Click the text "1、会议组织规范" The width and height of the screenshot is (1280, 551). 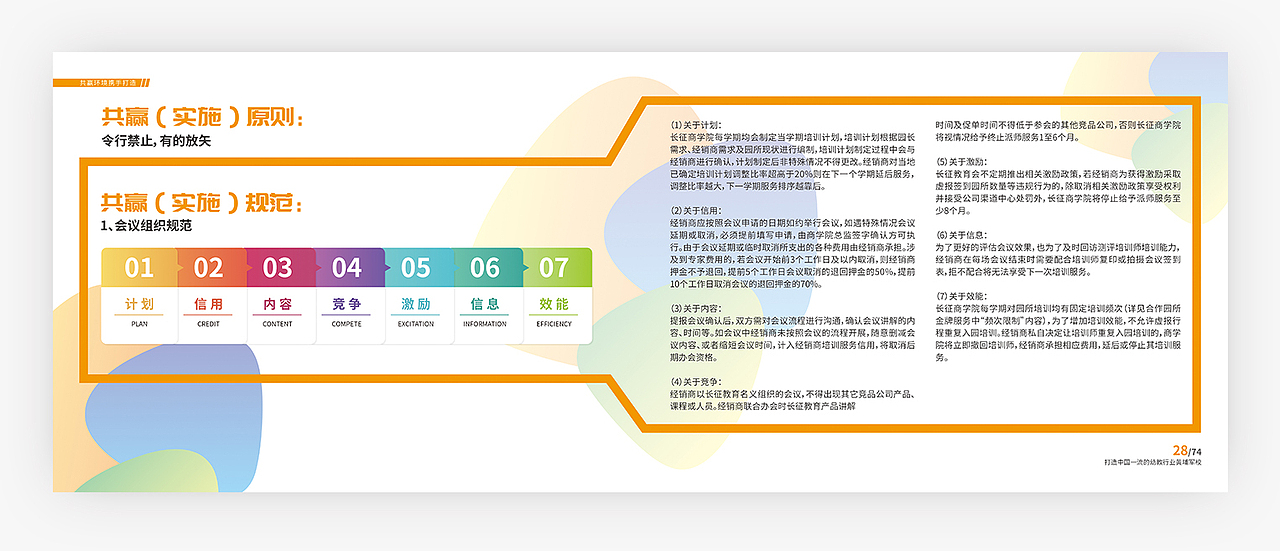[x=146, y=226]
